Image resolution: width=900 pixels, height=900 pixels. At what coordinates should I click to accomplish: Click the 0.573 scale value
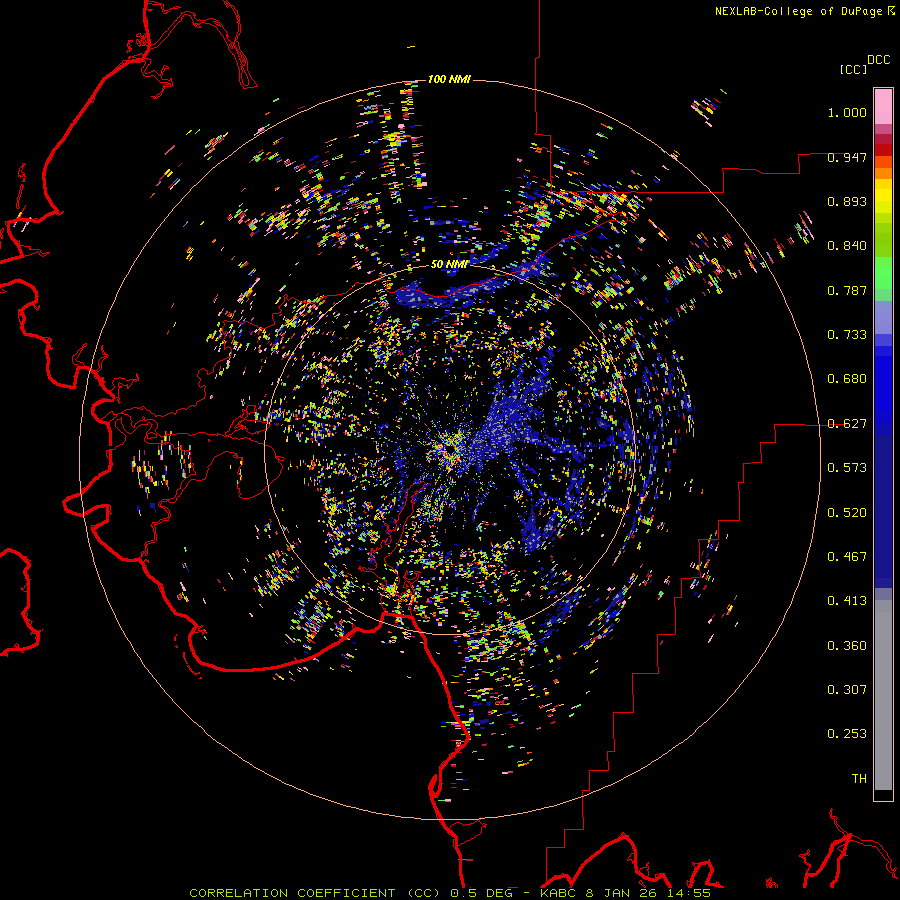847,468
